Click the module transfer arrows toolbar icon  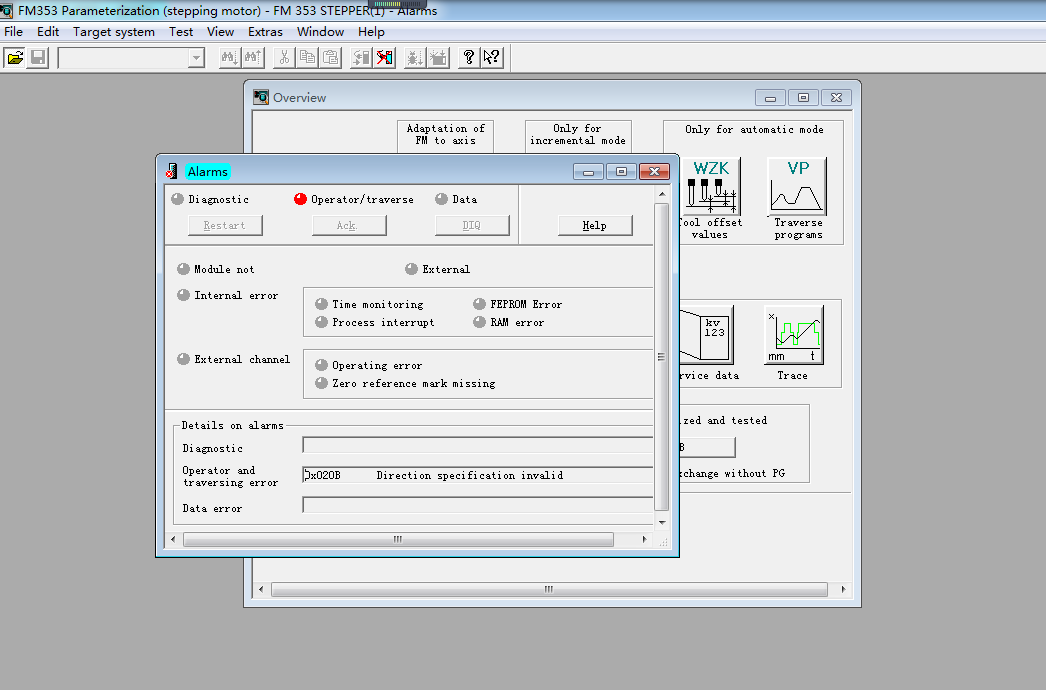(x=362, y=57)
